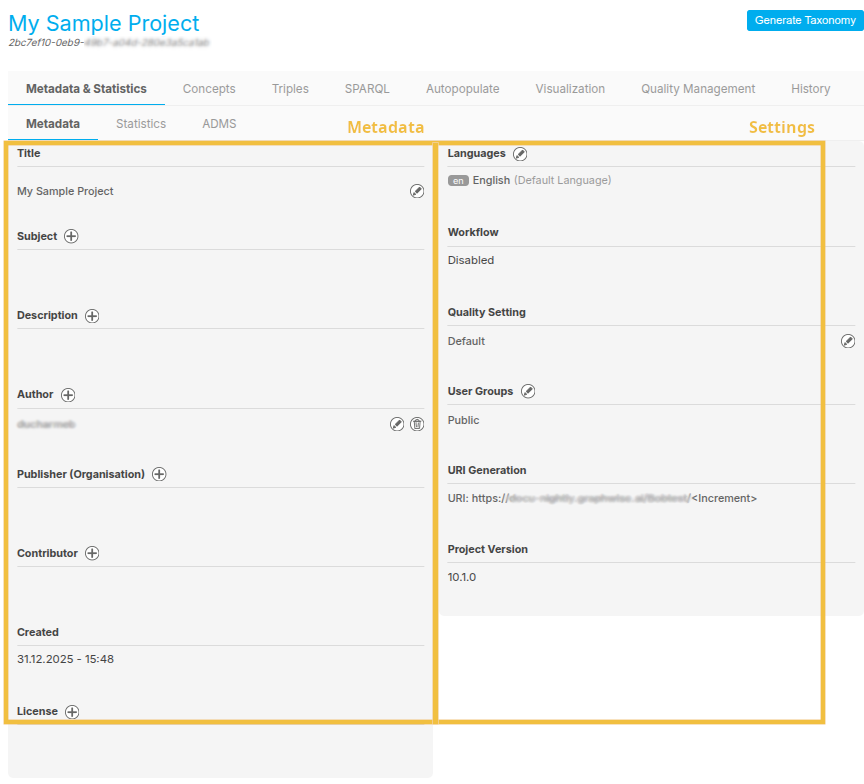Go to the History tab

(x=810, y=89)
